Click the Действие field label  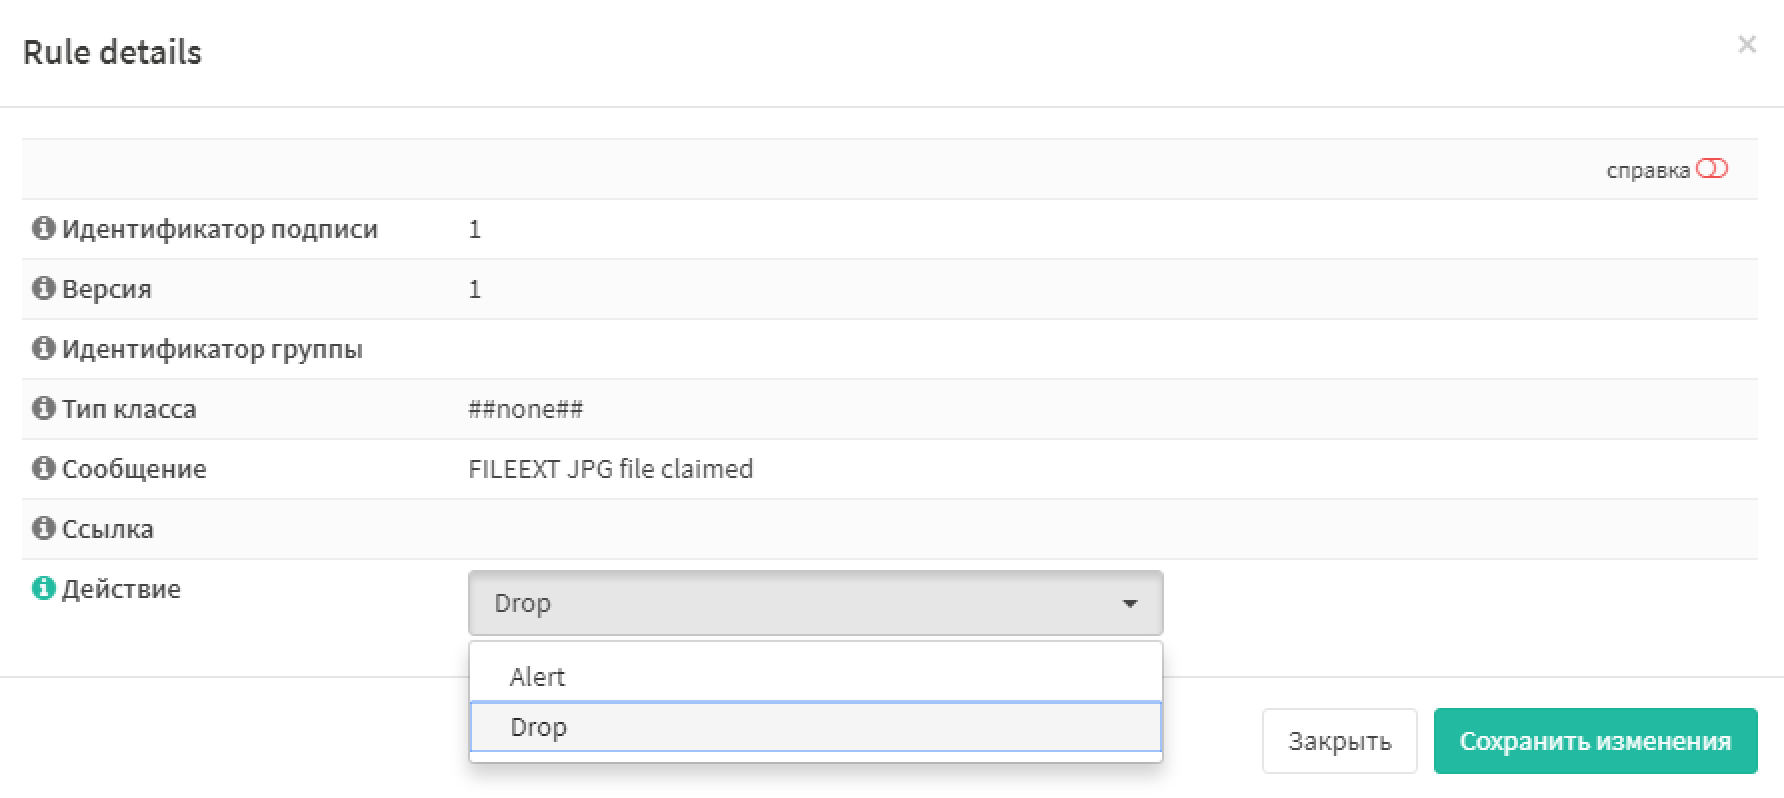121,589
